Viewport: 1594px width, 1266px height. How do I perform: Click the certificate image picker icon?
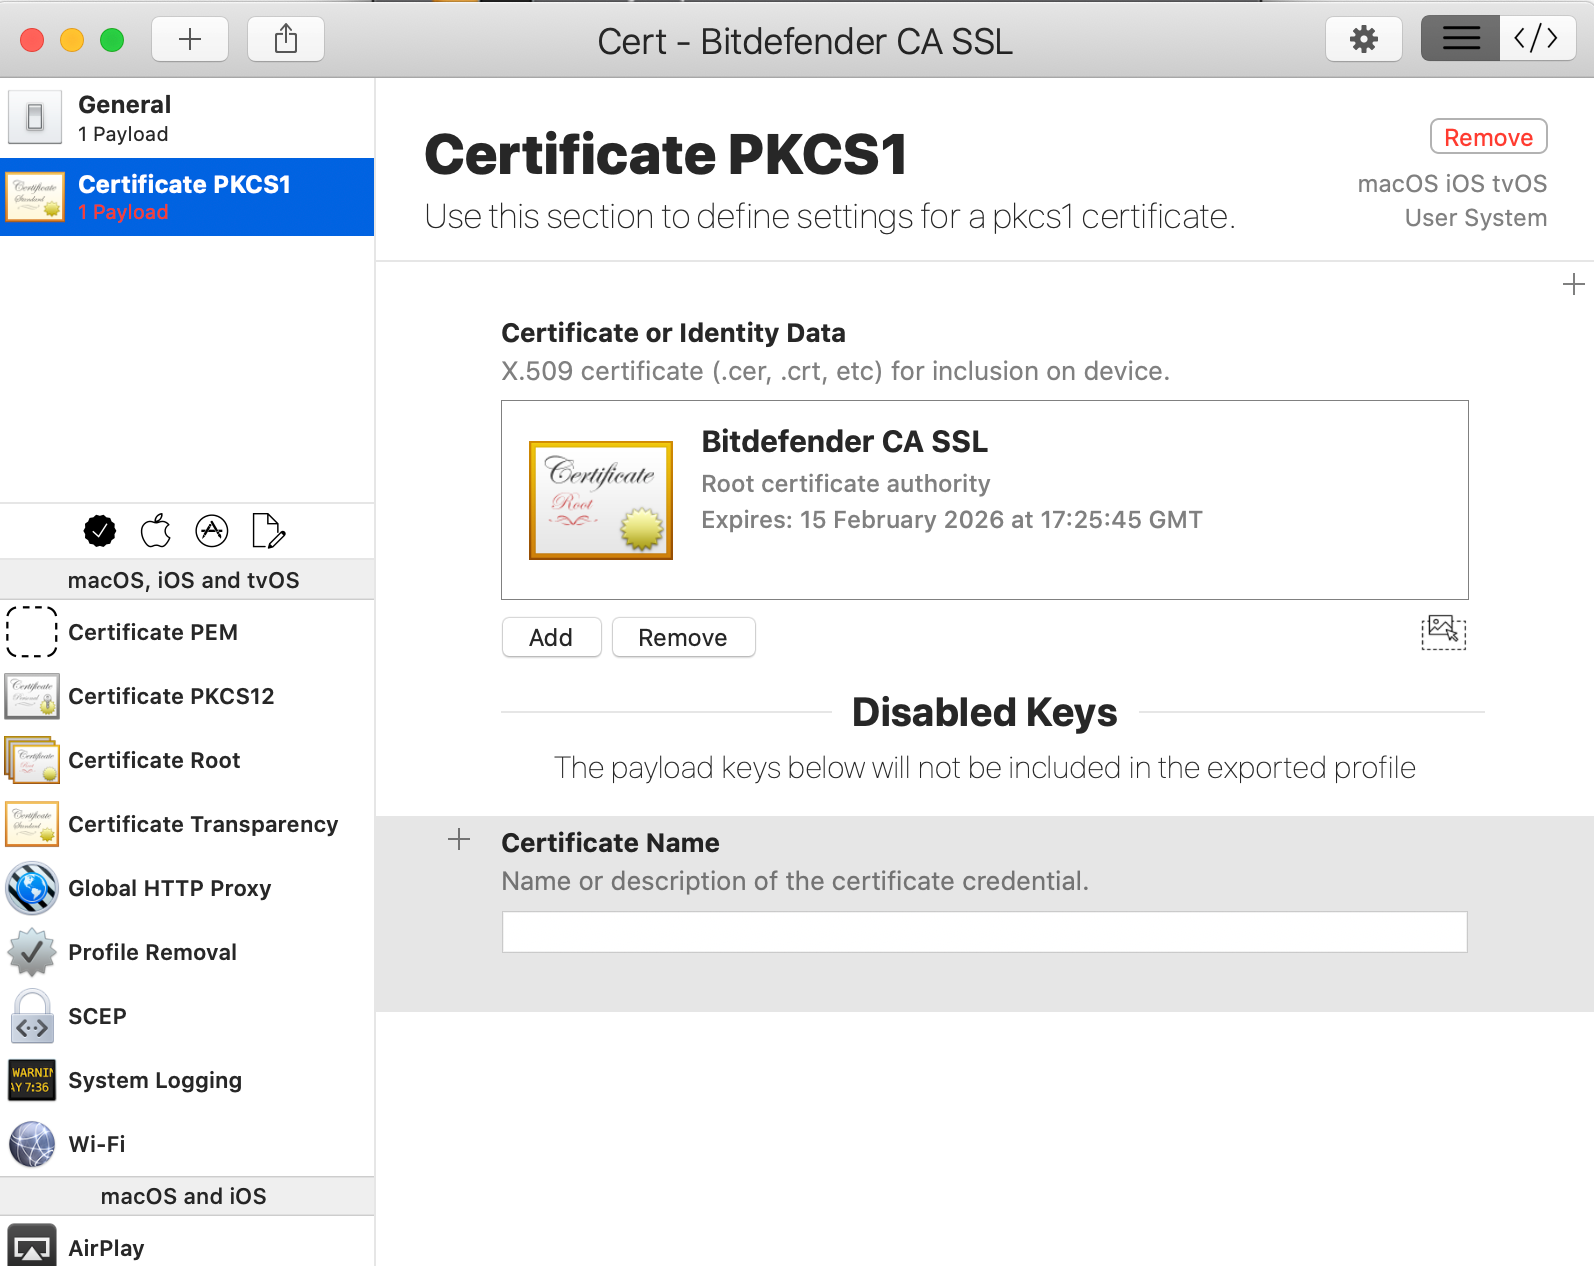coord(1443,632)
